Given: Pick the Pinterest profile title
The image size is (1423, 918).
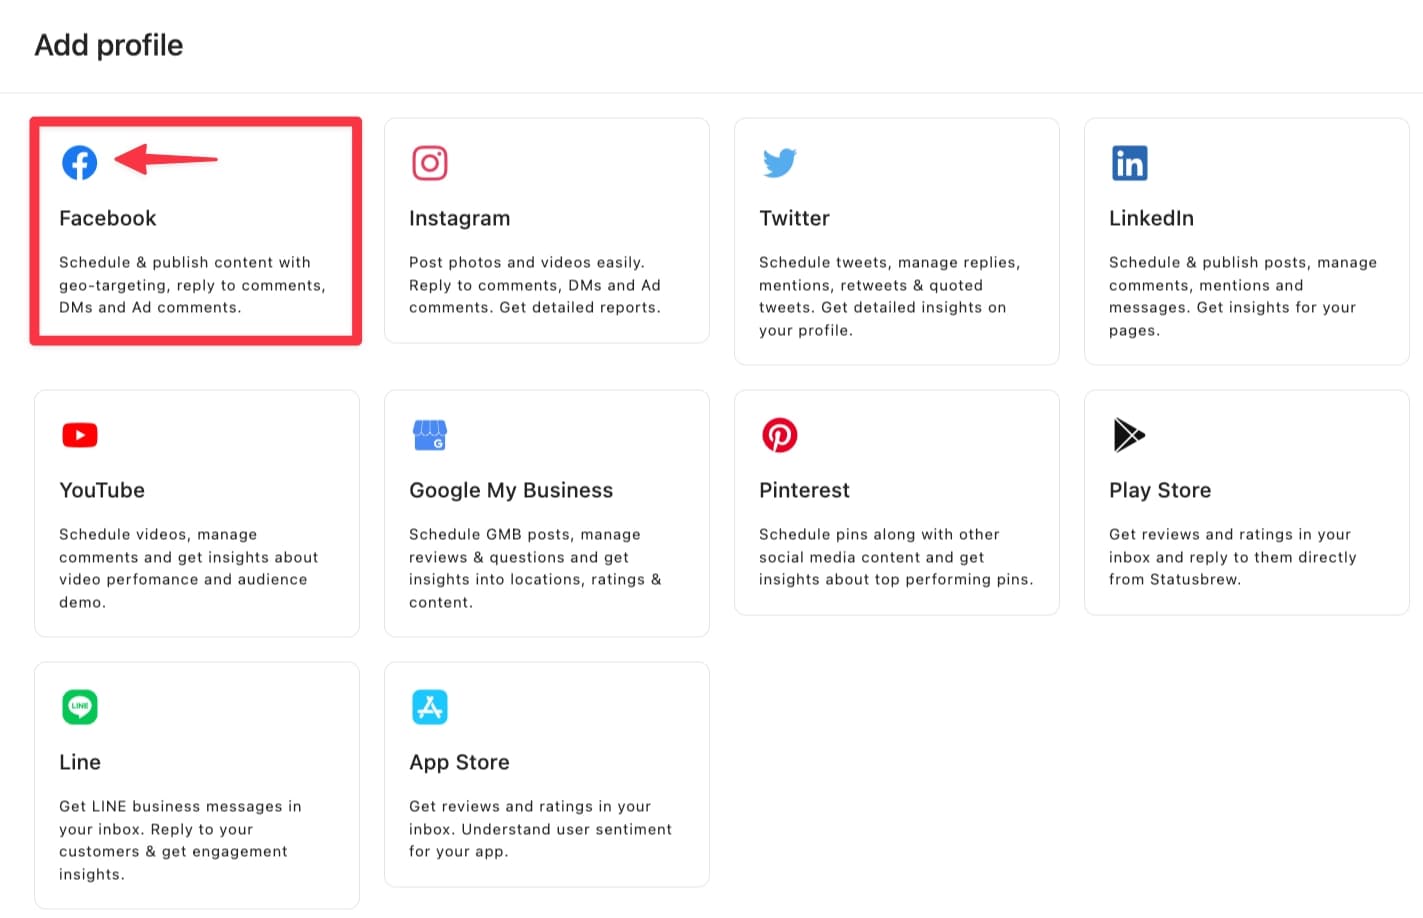Looking at the screenshot, I should [x=804, y=490].
